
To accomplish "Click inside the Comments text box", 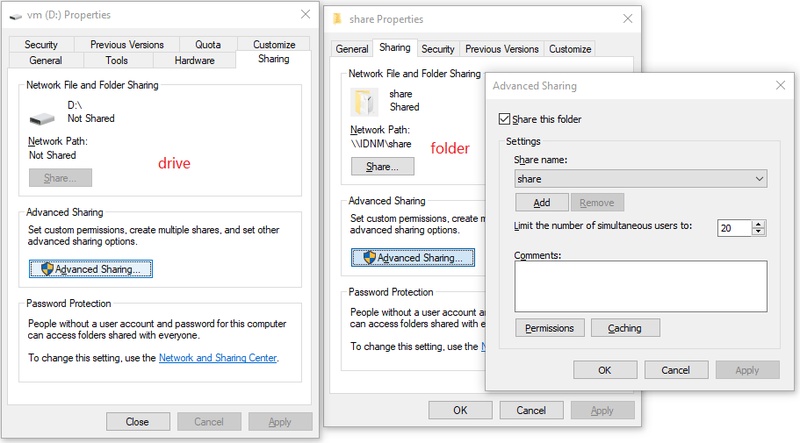I will 640,287.
